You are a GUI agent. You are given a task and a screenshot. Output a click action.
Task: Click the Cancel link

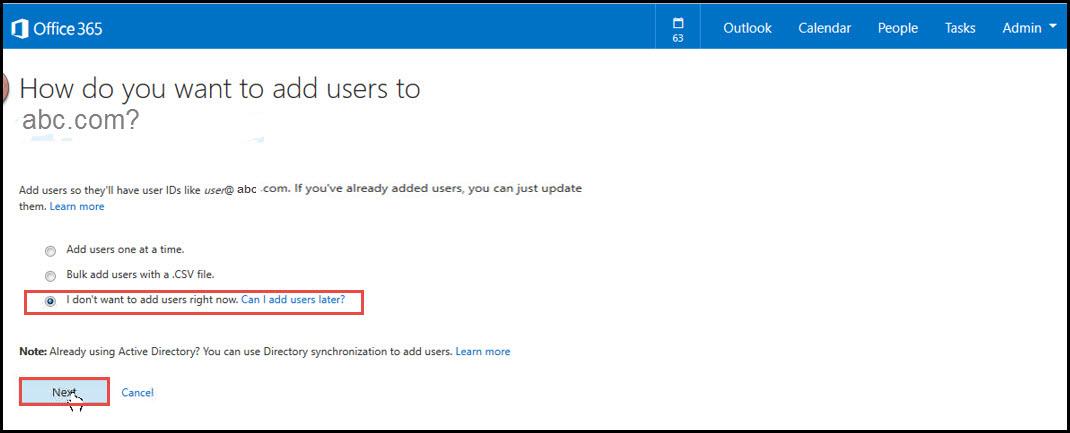click(x=137, y=392)
